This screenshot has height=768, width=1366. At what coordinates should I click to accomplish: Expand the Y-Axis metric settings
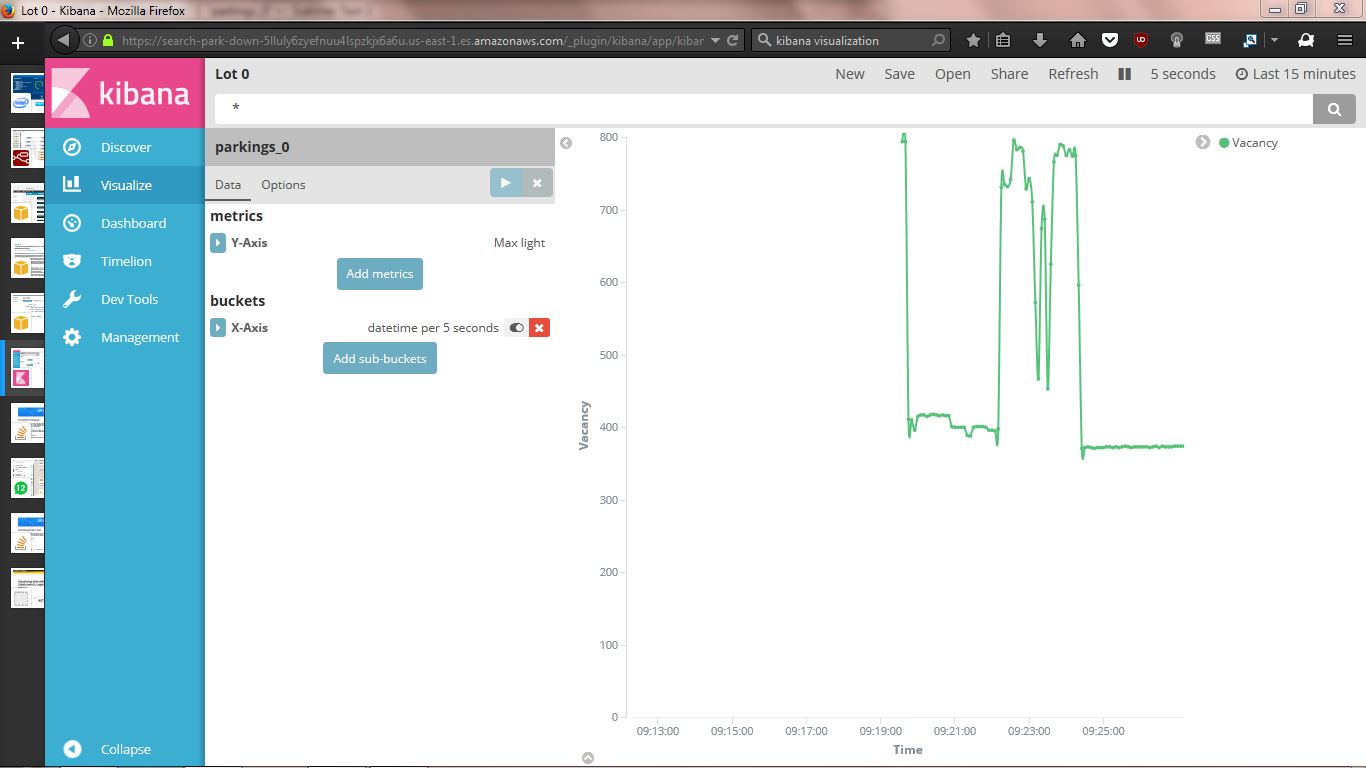218,243
